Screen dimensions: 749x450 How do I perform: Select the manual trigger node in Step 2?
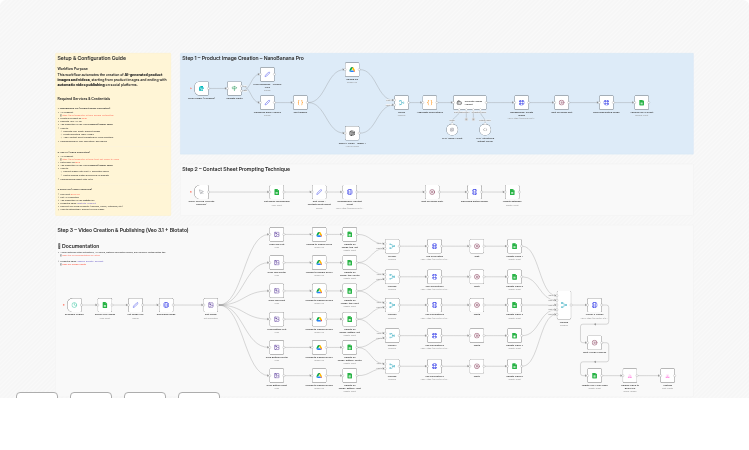point(201,191)
